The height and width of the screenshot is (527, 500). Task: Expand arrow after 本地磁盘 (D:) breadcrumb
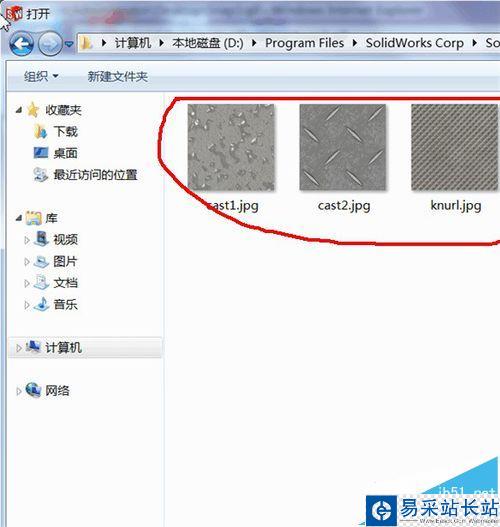254,43
